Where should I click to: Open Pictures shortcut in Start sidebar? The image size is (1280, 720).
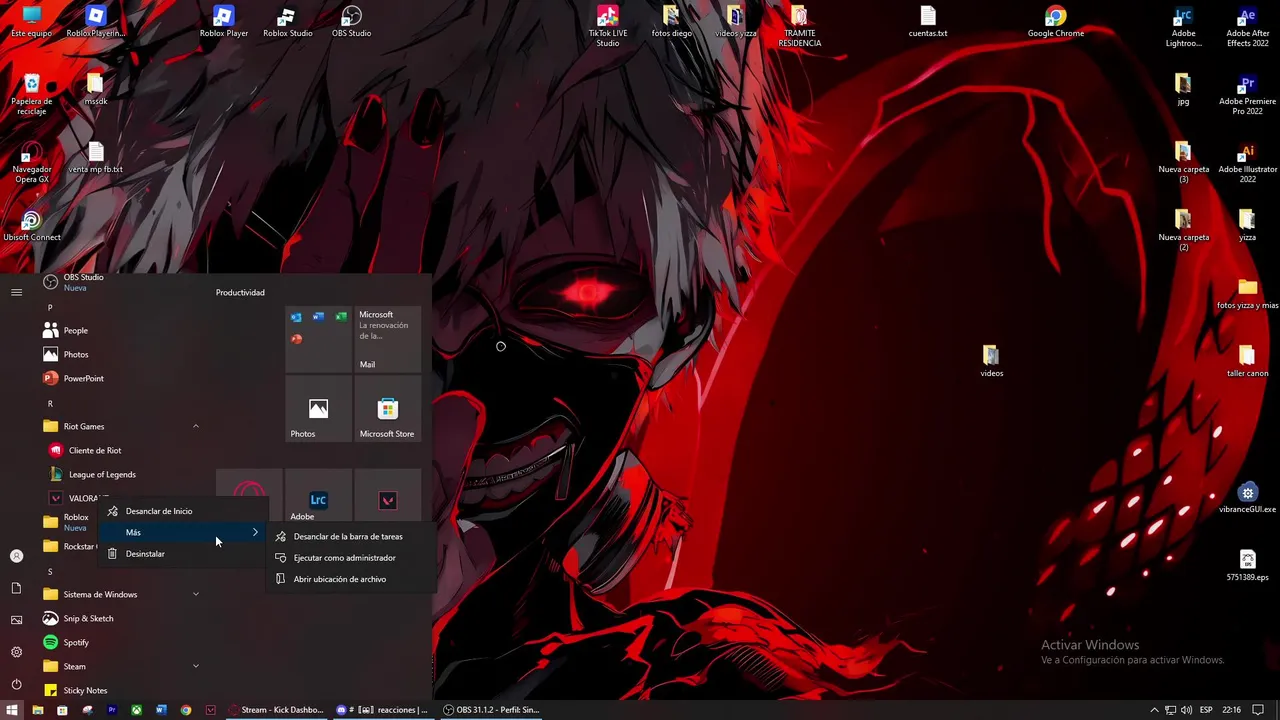pyautogui.click(x=16, y=620)
